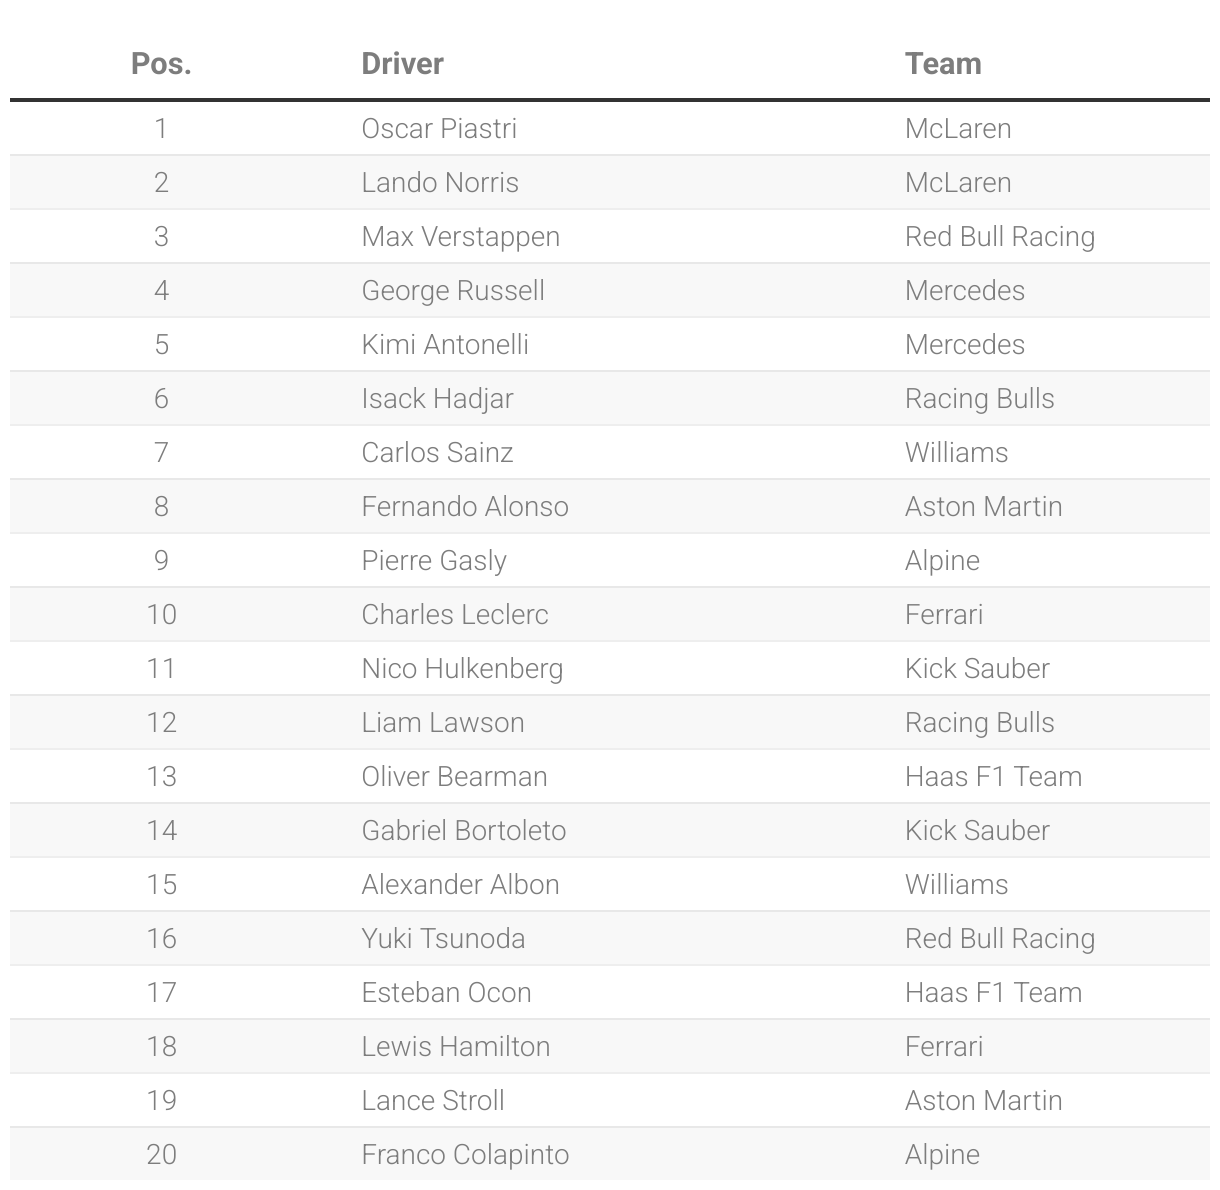Click Max Verstappen's name
This screenshot has width=1220, height=1190.
pyautogui.click(x=460, y=237)
